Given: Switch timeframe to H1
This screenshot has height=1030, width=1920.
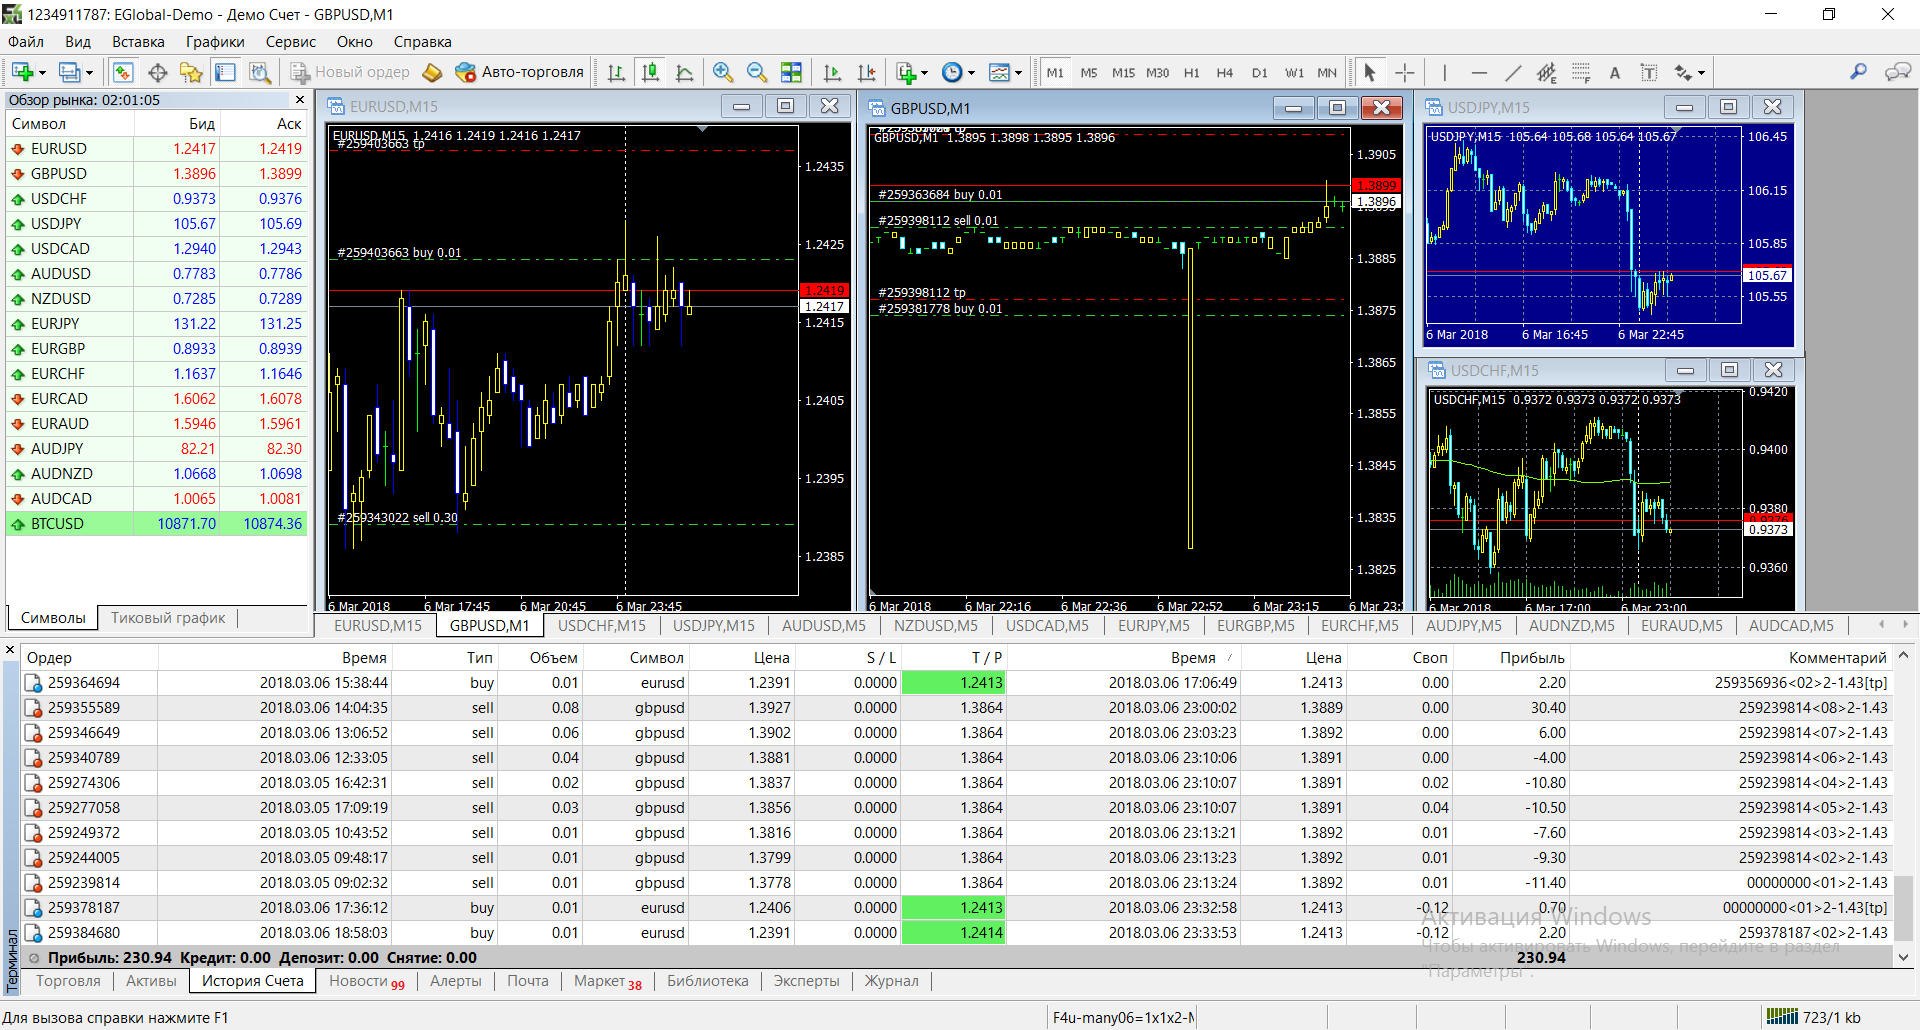Looking at the screenshot, I should pos(1191,72).
